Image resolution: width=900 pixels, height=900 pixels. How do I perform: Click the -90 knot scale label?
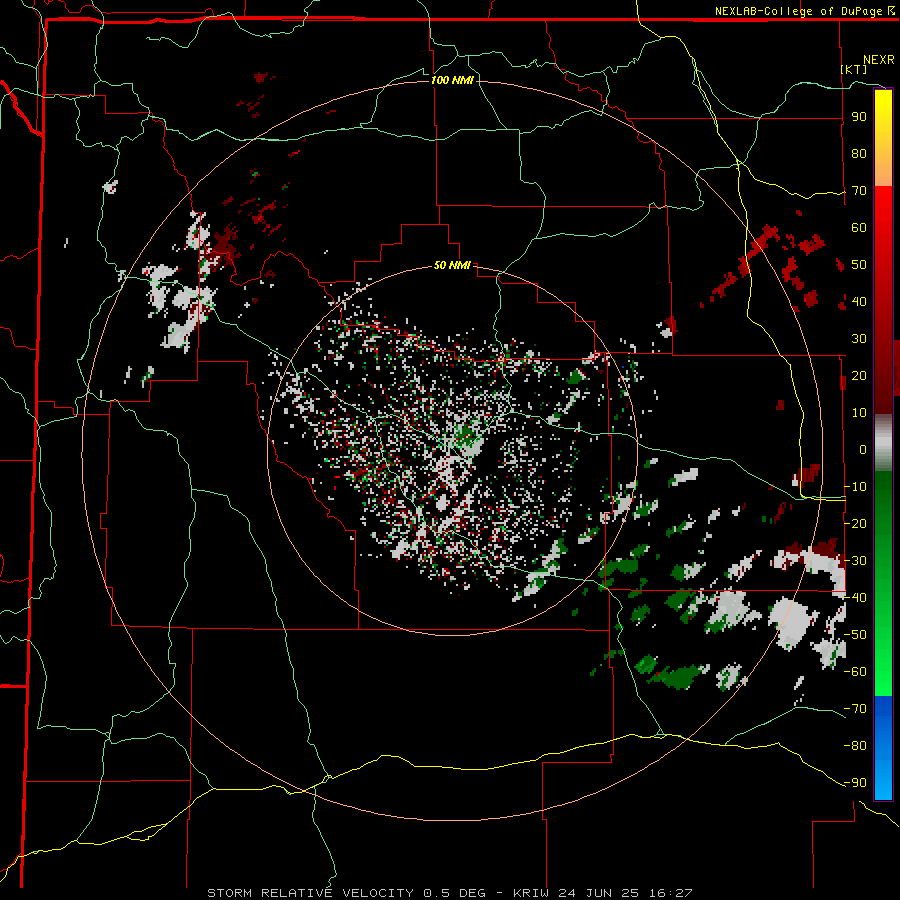point(856,783)
